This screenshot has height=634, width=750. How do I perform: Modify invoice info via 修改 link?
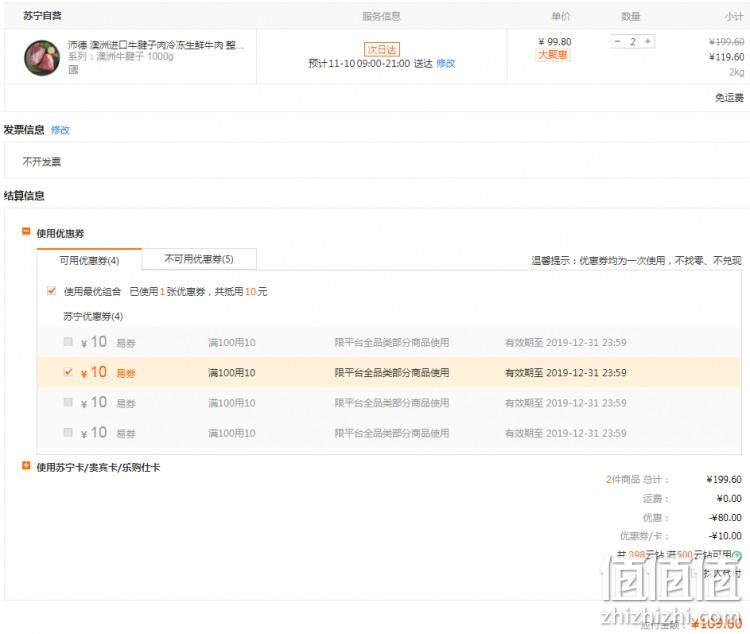pos(60,130)
